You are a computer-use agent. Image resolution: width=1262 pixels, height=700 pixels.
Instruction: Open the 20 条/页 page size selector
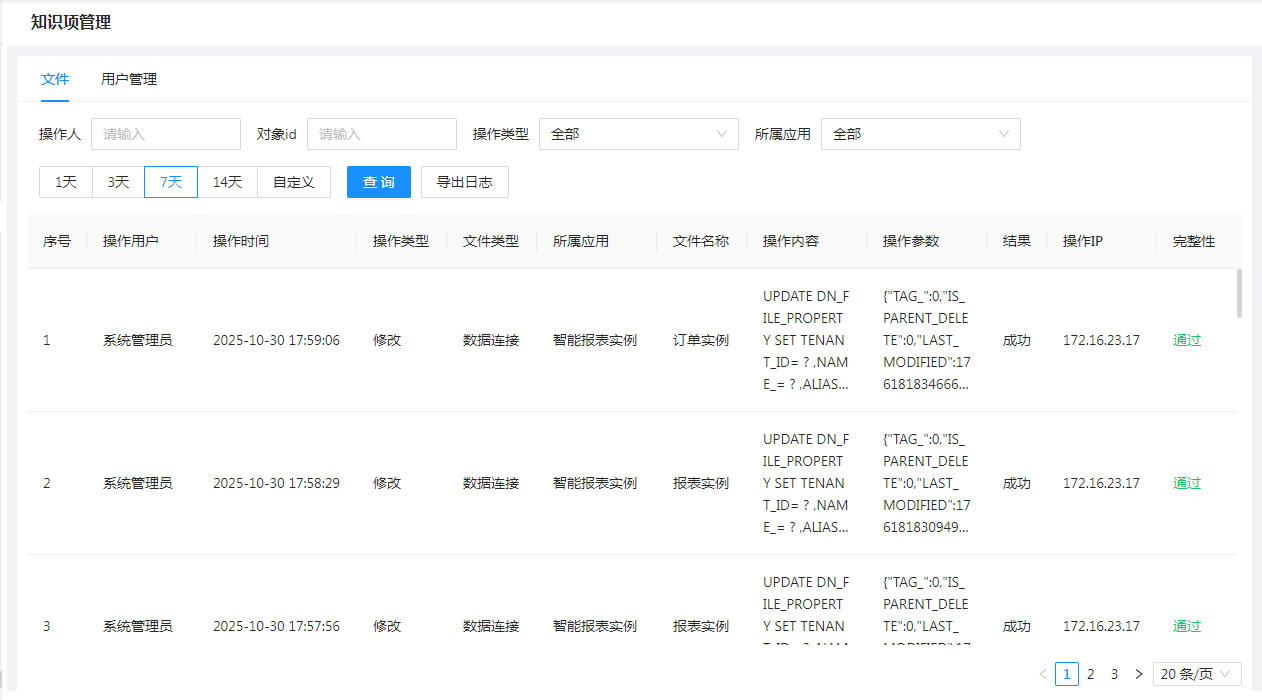point(1197,674)
